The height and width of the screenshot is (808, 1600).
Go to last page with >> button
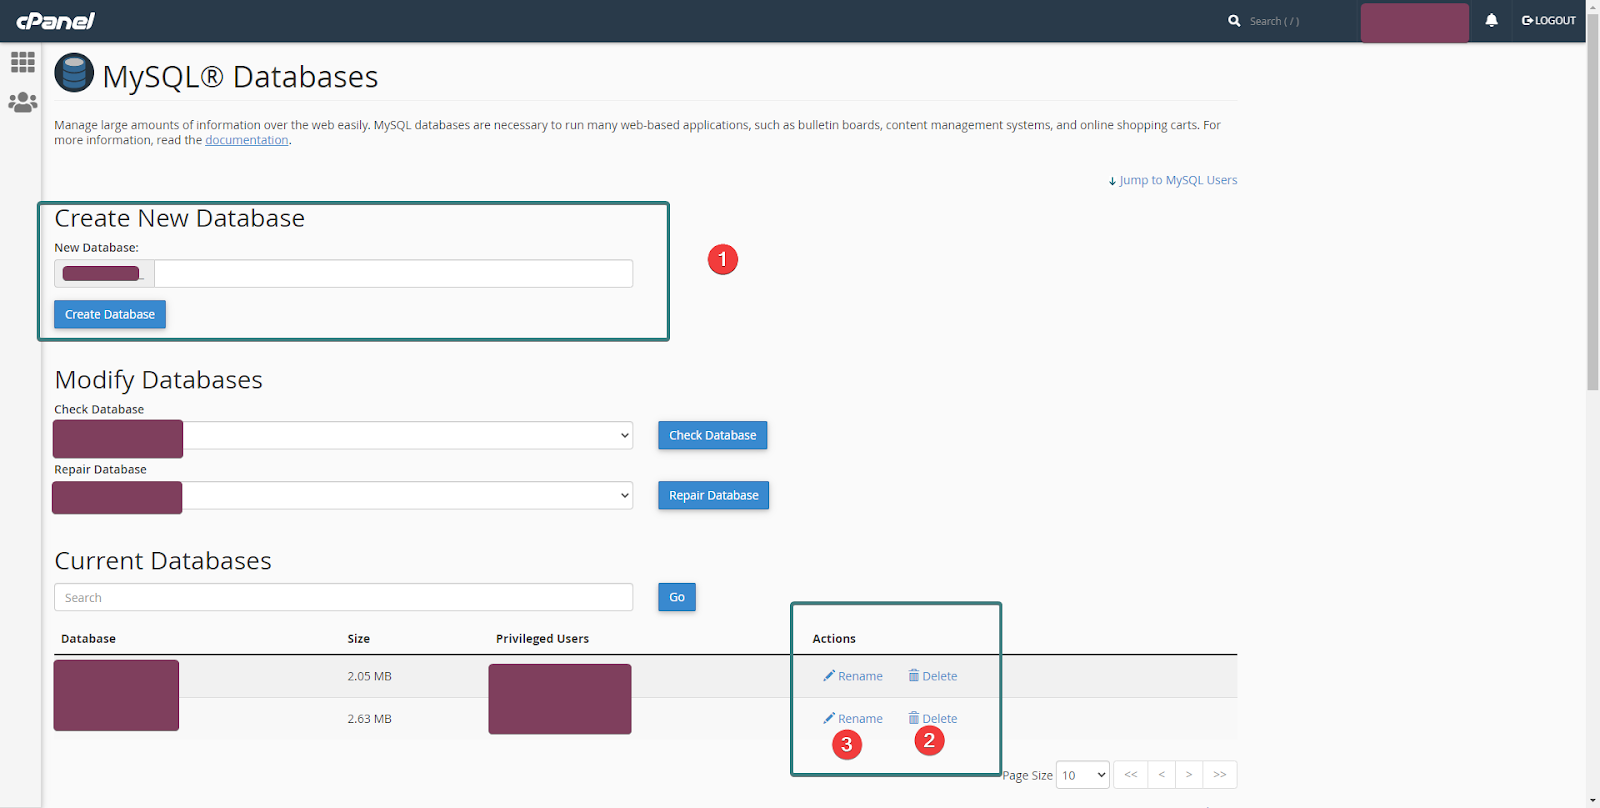1220,775
